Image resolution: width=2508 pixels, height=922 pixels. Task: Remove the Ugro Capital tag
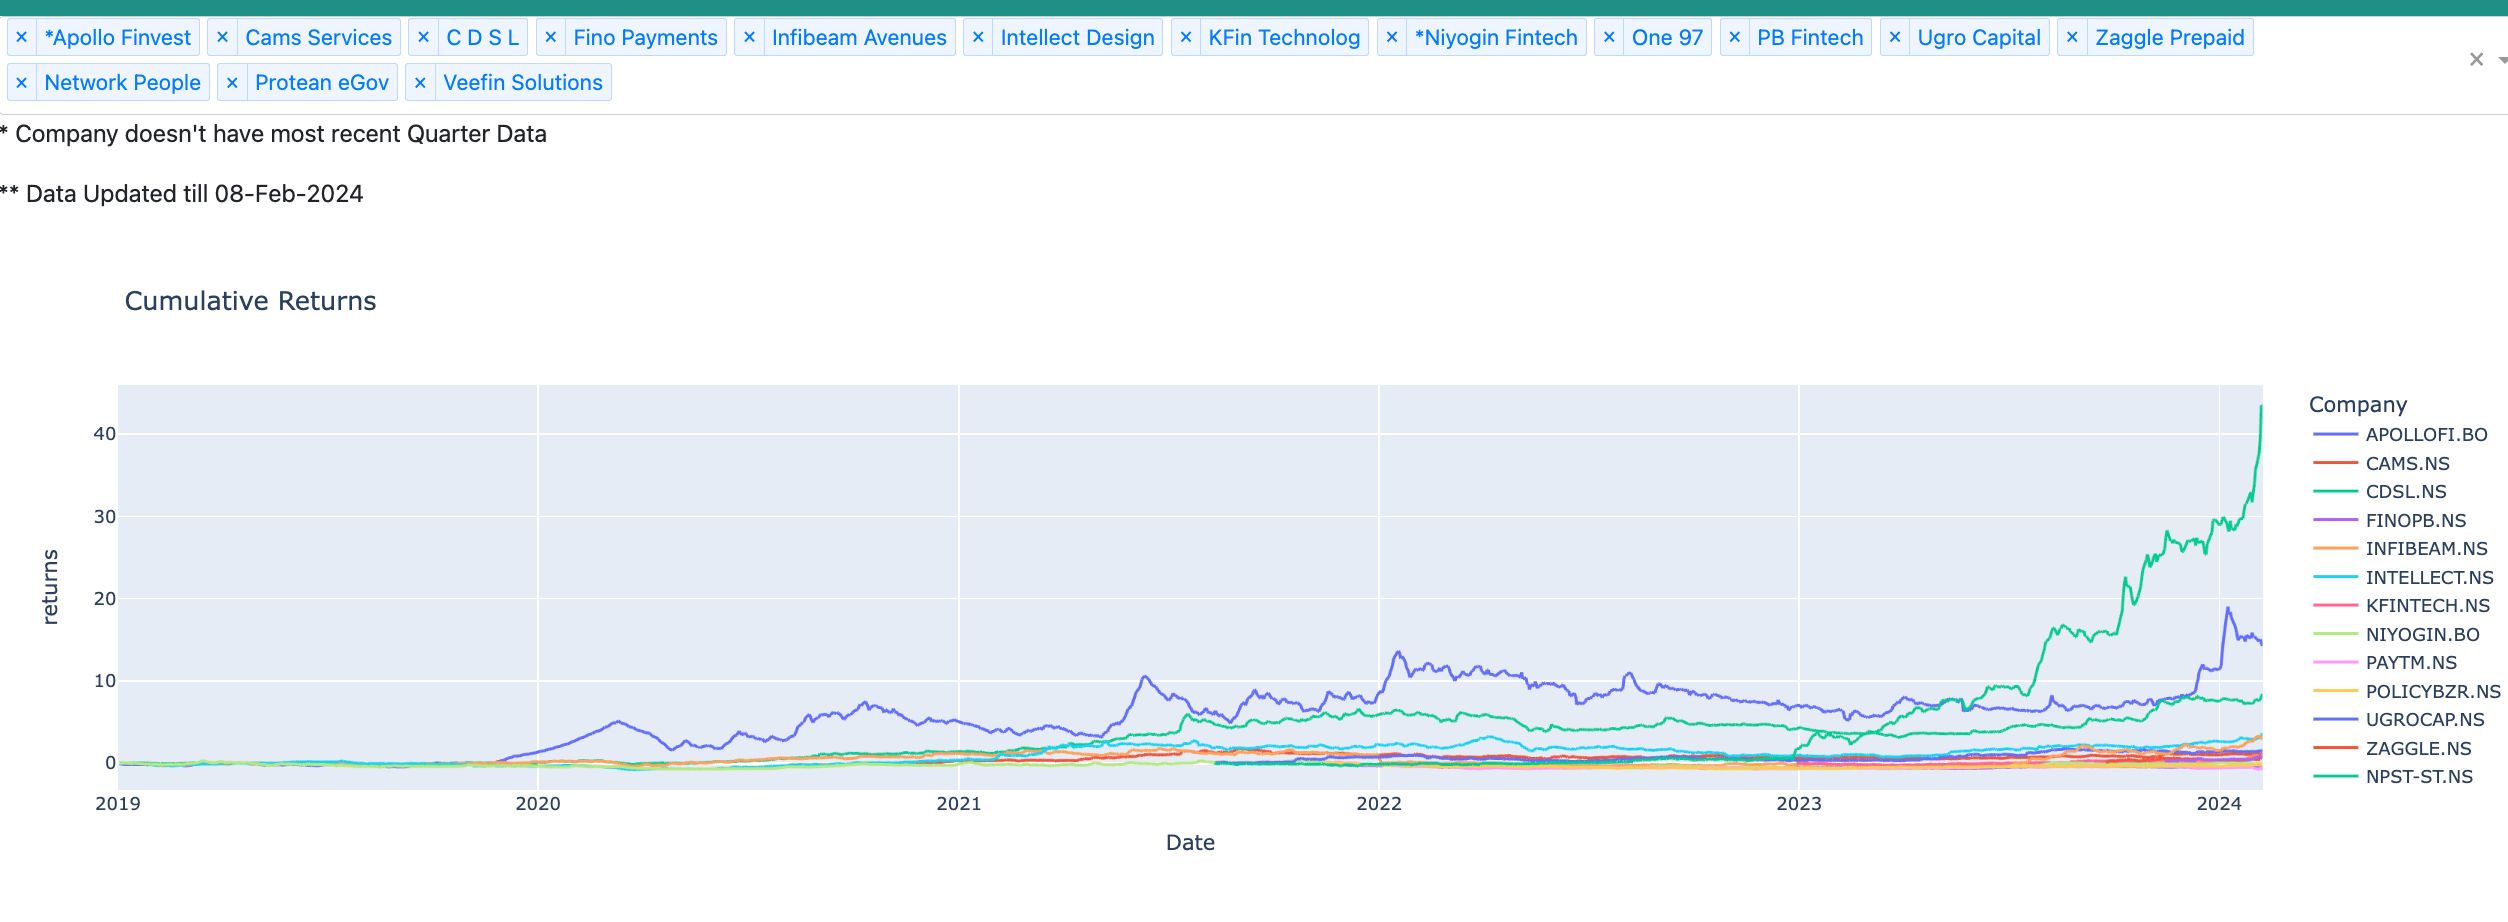pyautogui.click(x=1895, y=38)
